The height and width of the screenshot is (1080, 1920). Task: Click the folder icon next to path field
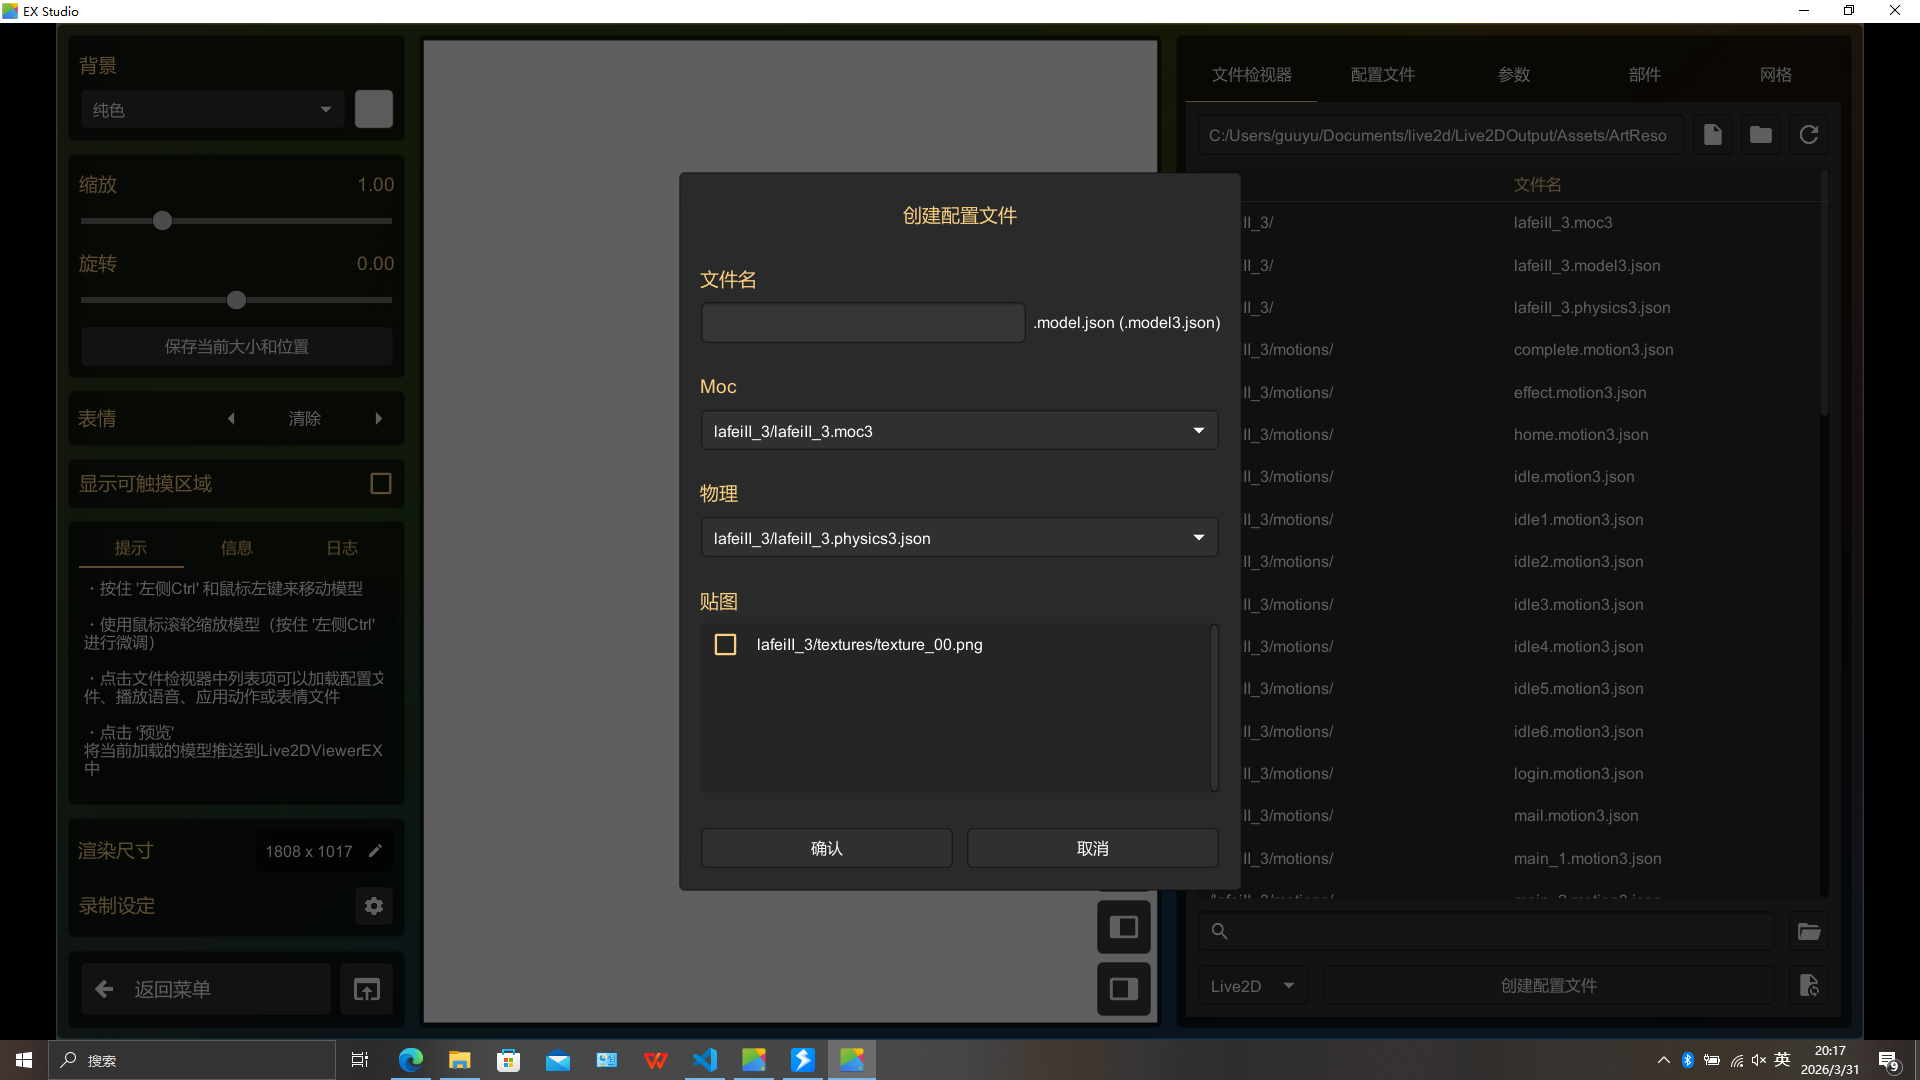pyautogui.click(x=1760, y=135)
